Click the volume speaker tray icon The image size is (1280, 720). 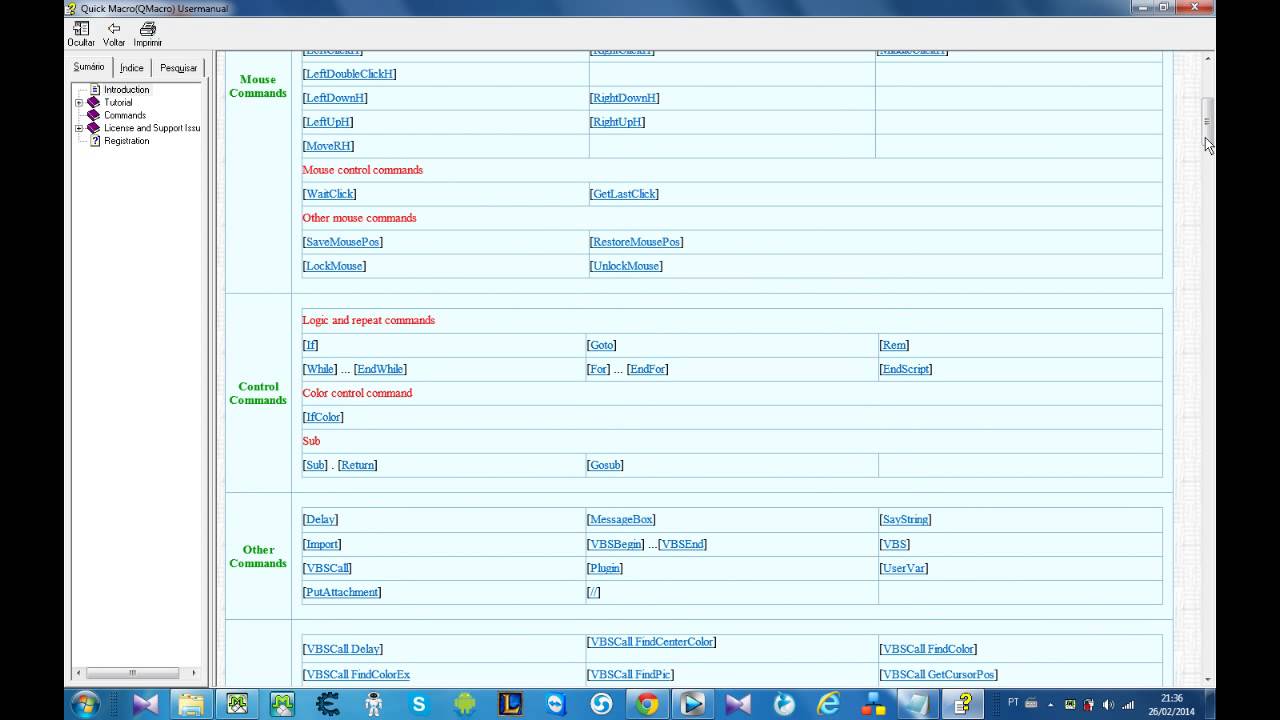tap(1107, 704)
